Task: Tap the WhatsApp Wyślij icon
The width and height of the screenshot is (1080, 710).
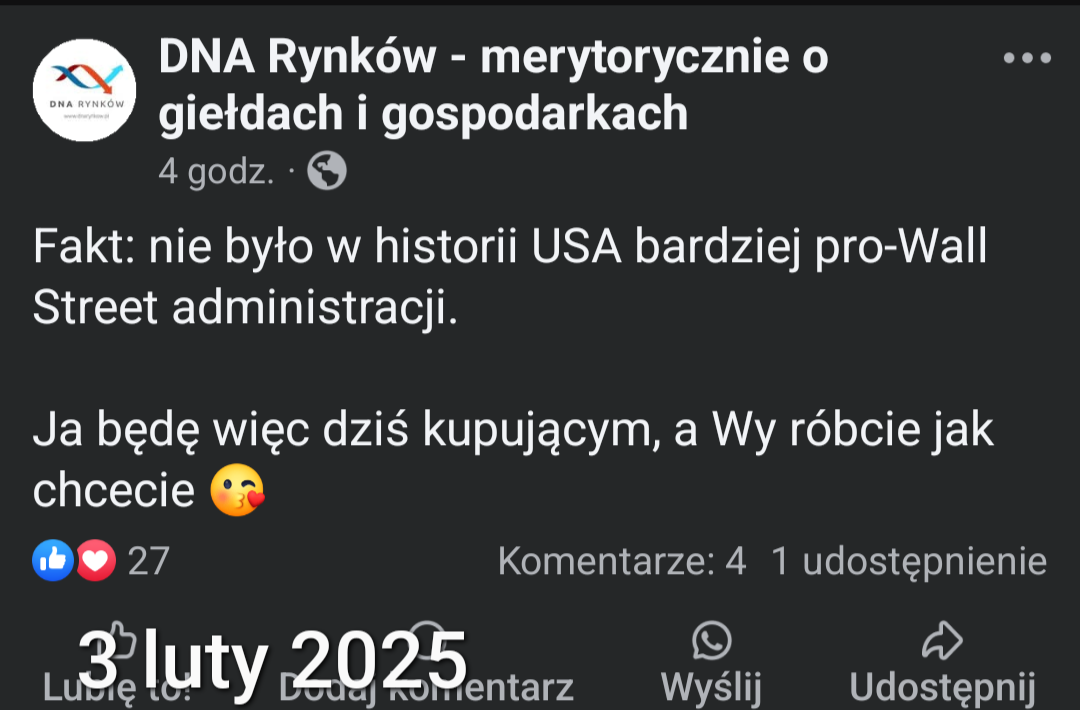Action: coord(712,640)
